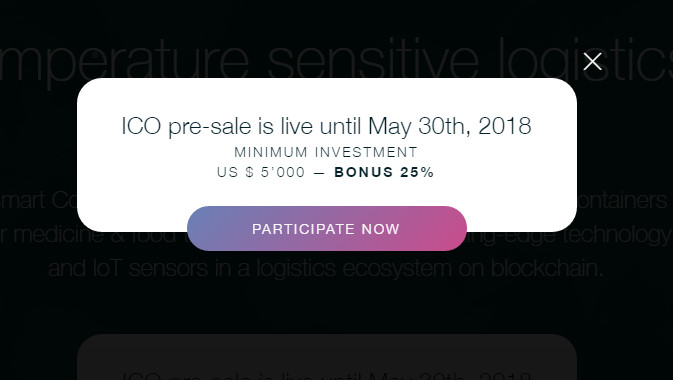
Task: Click the dimmed word logistics in the top heading
Action: 585,60
